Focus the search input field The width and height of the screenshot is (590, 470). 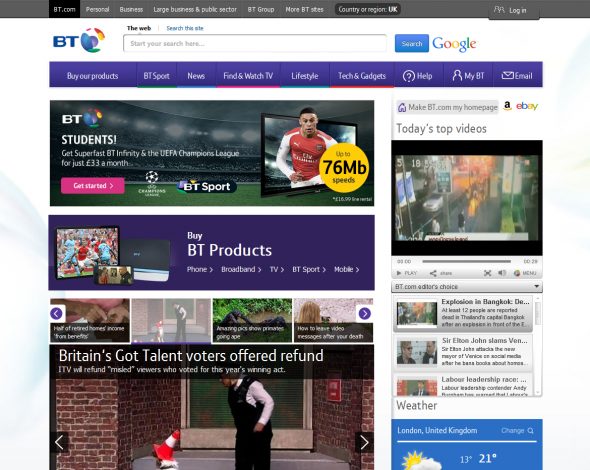tap(255, 44)
